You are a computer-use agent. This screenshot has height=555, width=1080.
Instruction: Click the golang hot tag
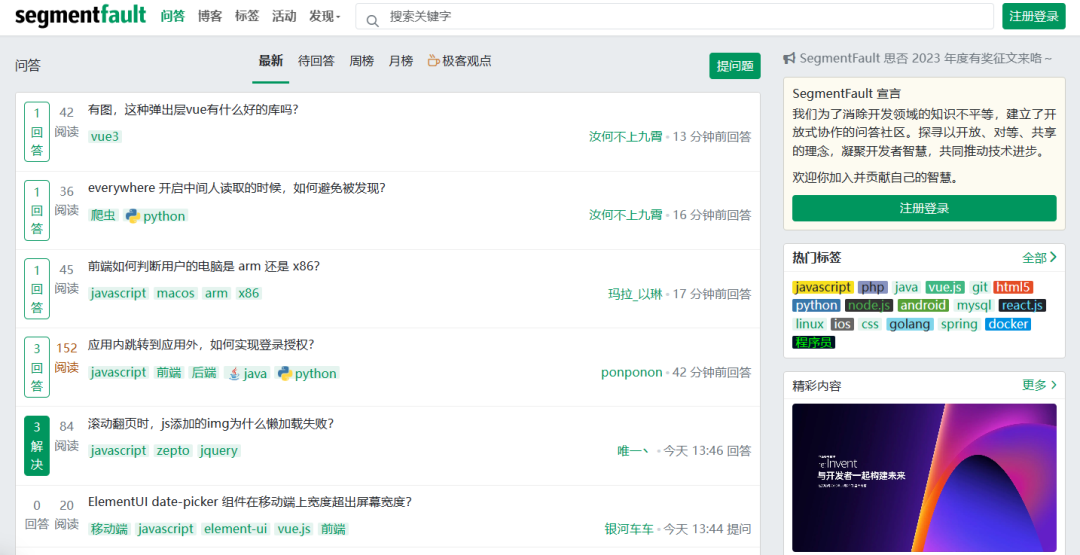pos(910,324)
